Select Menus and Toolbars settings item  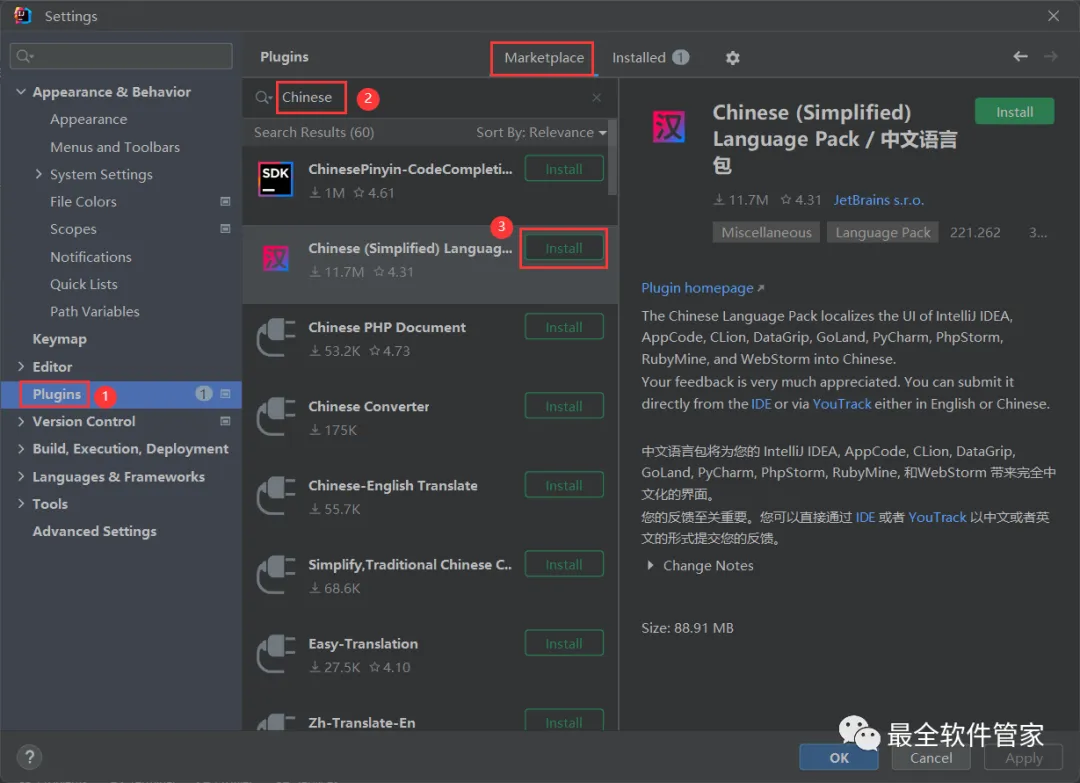tap(114, 147)
